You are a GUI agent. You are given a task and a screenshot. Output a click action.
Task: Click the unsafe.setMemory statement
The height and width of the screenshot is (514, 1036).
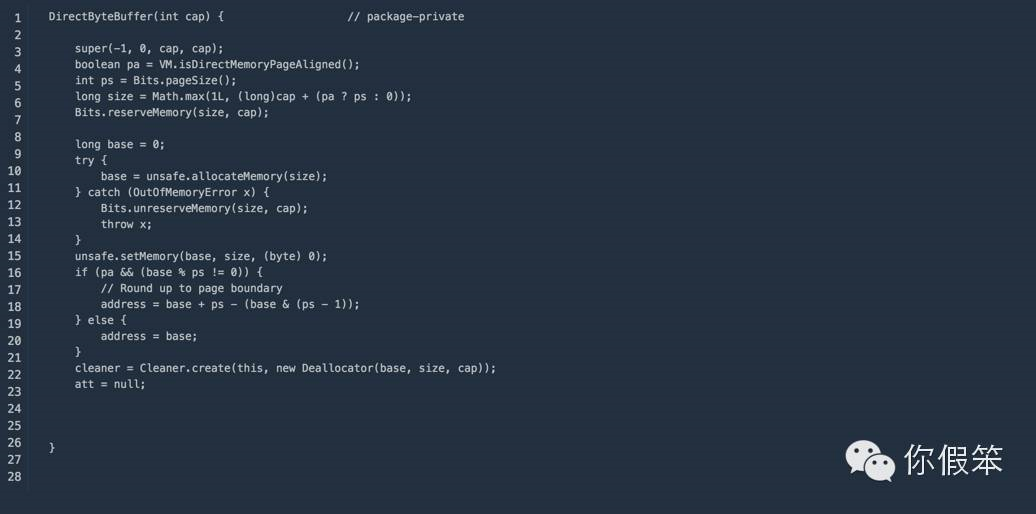(201, 256)
